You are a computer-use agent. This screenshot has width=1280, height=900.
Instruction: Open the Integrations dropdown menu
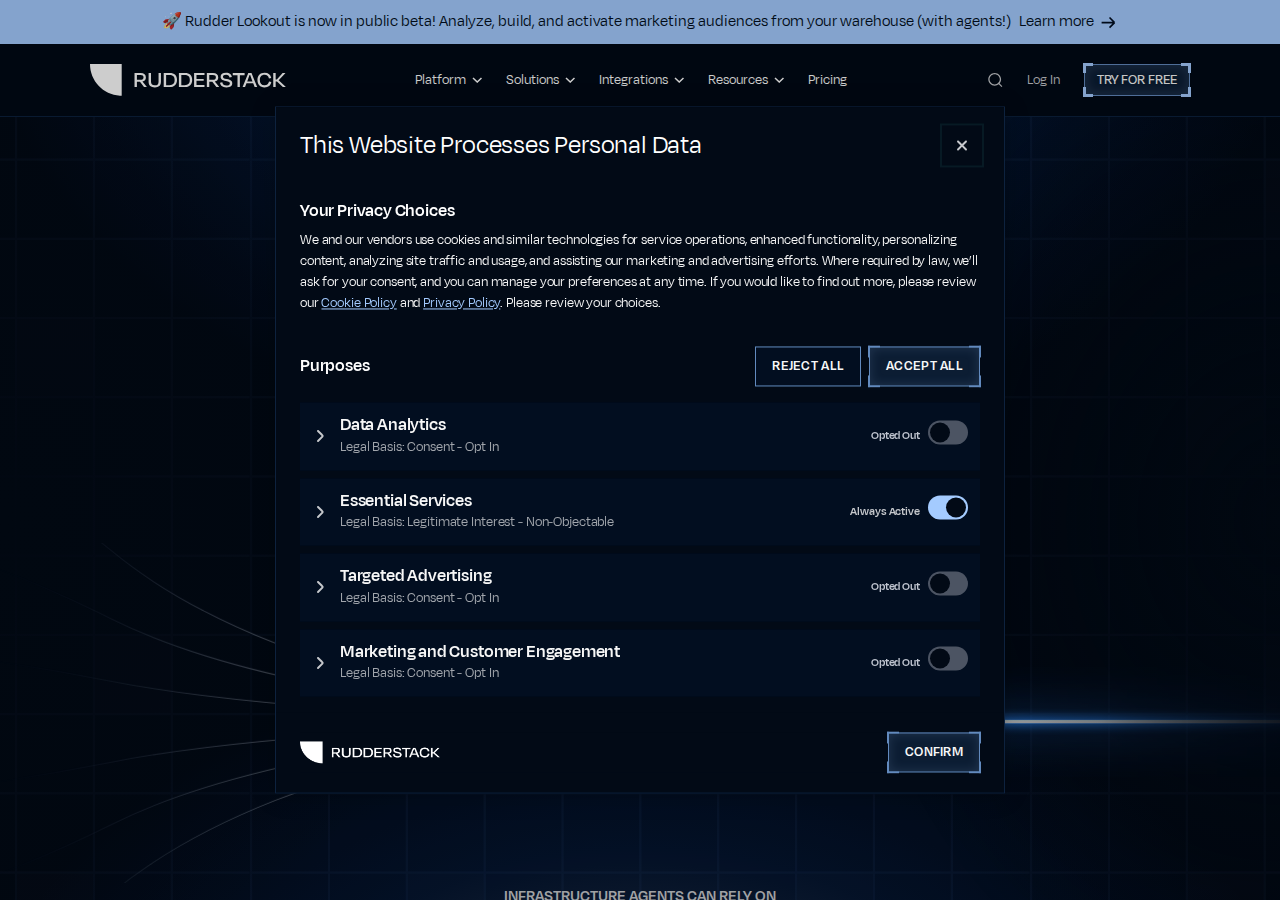(x=641, y=80)
